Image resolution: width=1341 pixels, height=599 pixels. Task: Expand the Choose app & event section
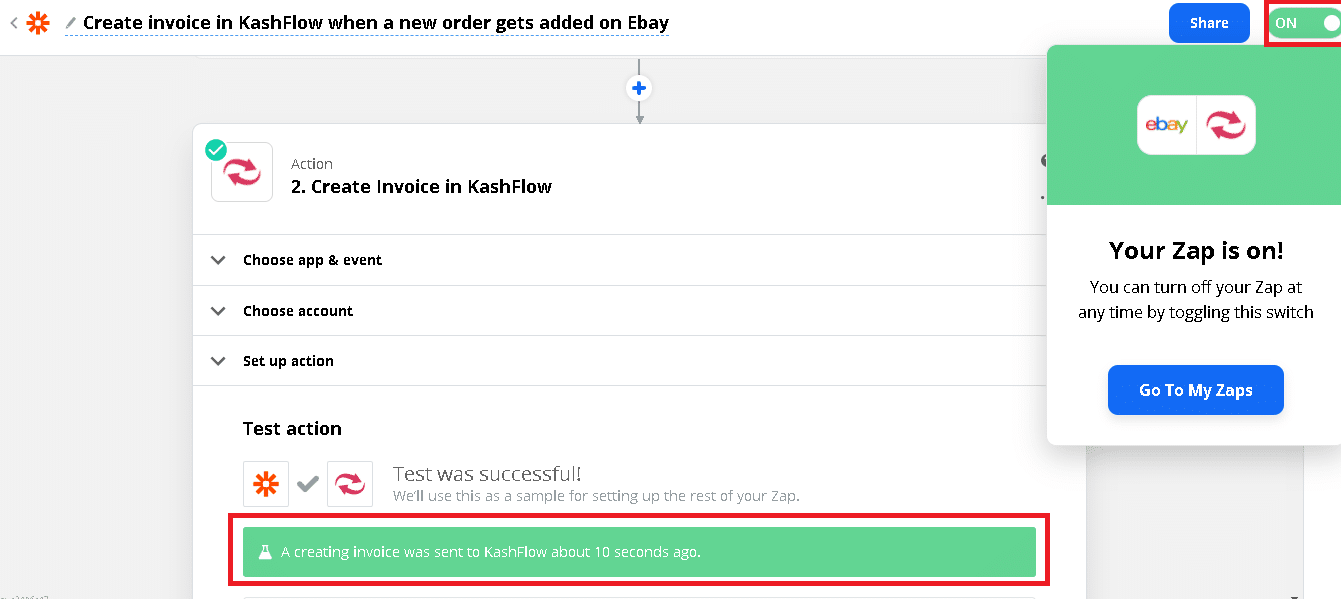312,260
